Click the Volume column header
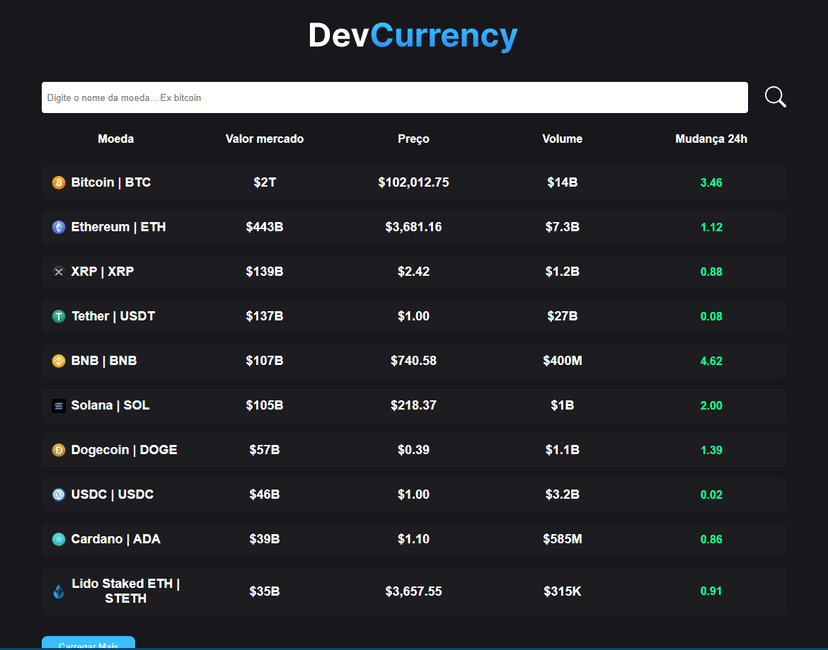 point(562,139)
